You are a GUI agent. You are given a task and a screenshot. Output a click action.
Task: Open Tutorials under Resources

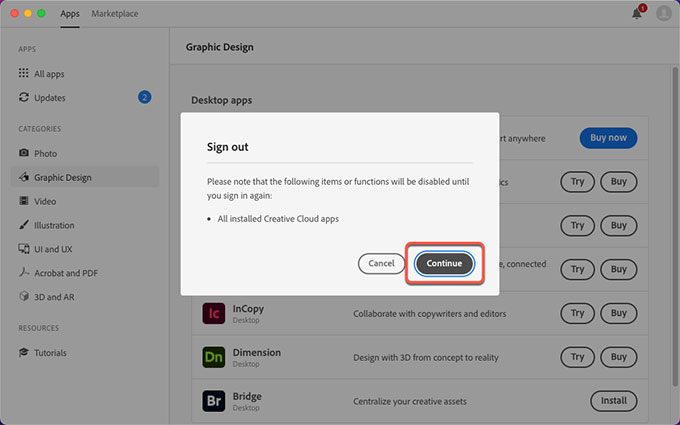click(50, 353)
